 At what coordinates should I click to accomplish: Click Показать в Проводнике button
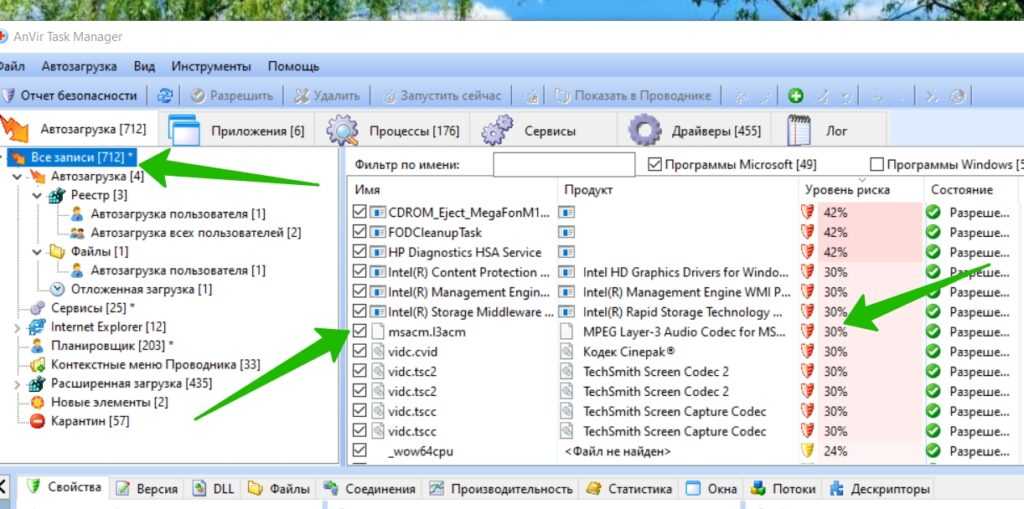[633, 95]
